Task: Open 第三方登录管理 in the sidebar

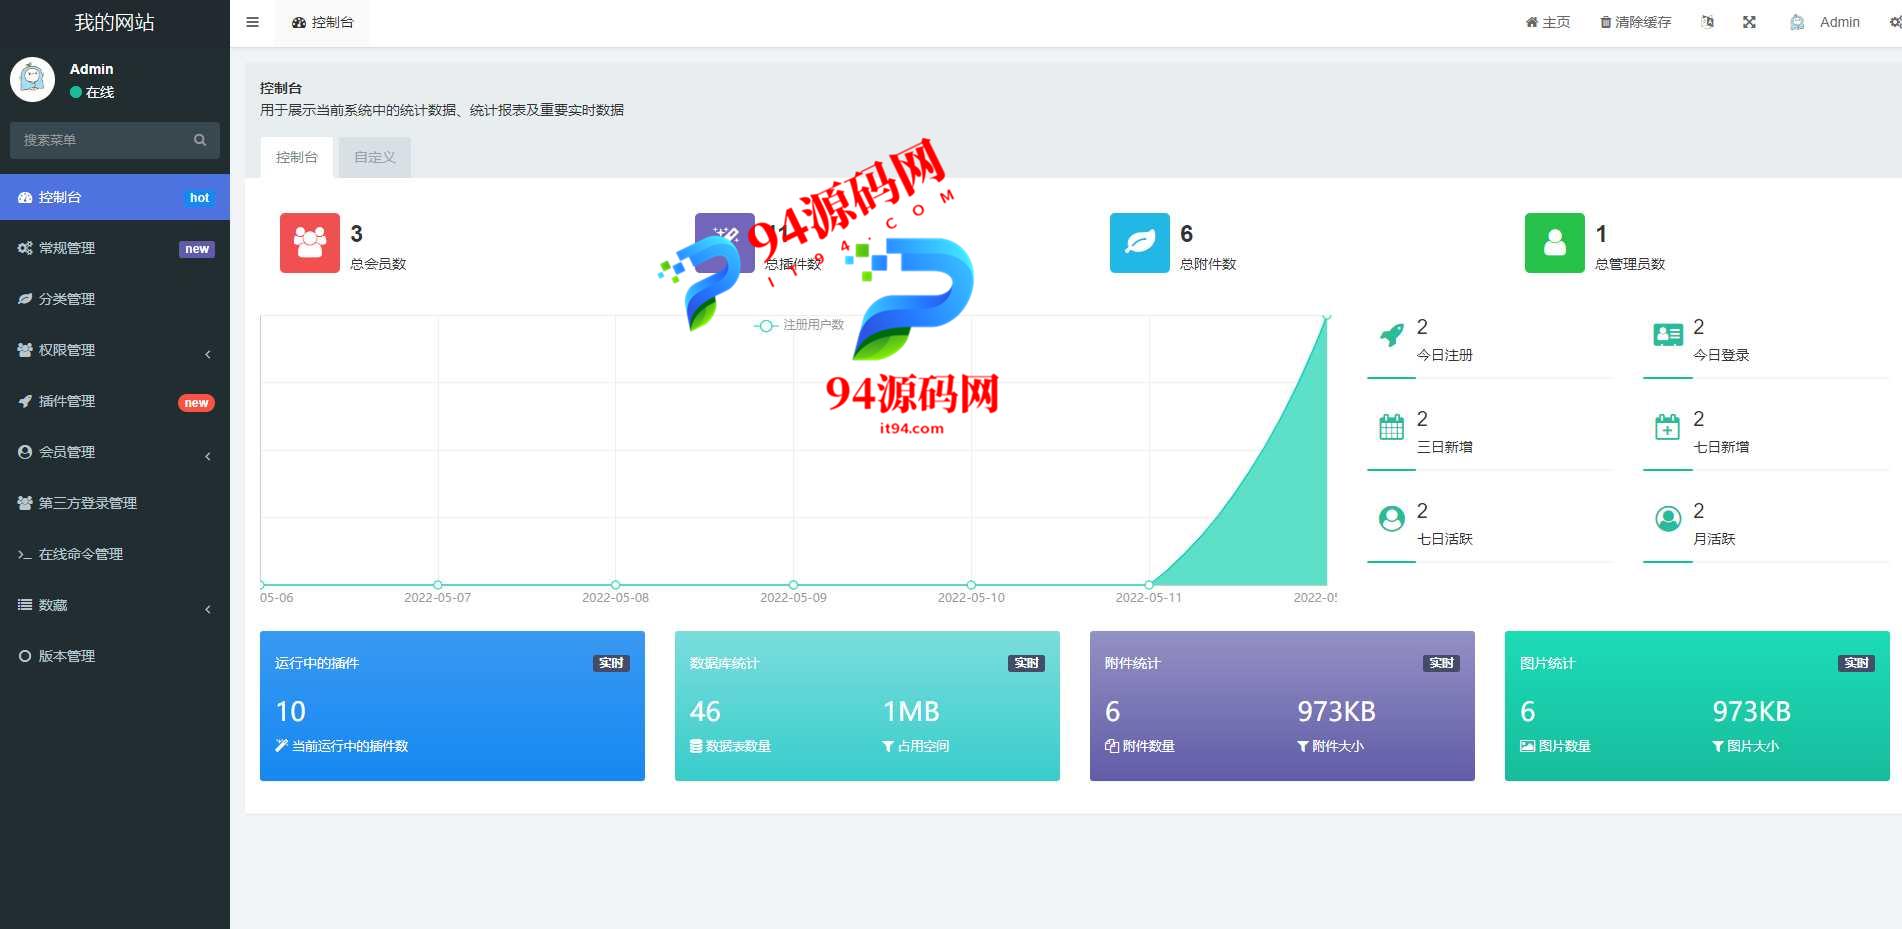Action: tap(115, 503)
